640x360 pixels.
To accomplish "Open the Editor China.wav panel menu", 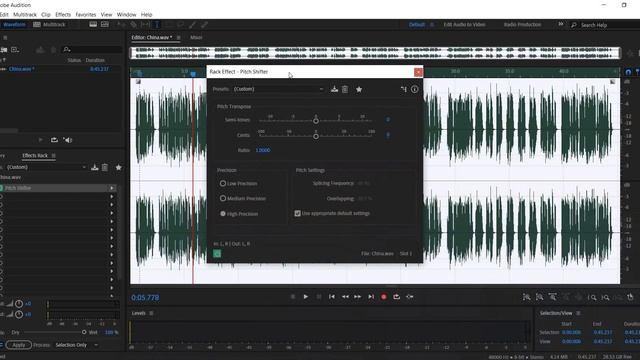I will pos(178,37).
